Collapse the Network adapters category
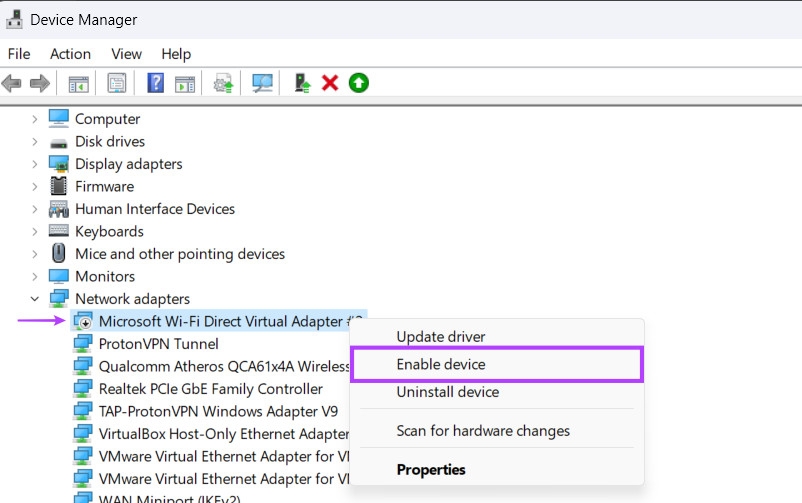This screenshot has width=802, height=503. 35,299
